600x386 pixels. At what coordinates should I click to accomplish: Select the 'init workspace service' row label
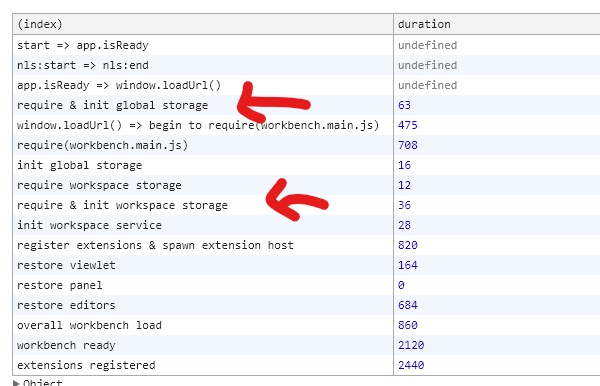point(89,225)
